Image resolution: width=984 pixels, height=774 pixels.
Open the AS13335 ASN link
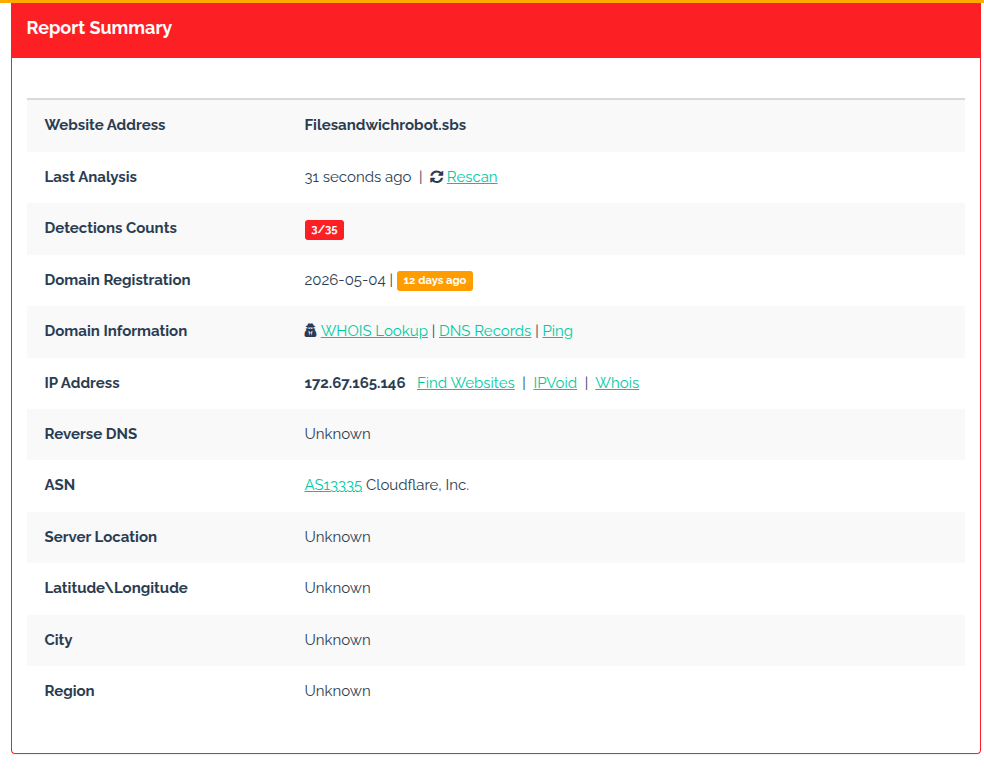click(x=333, y=485)
